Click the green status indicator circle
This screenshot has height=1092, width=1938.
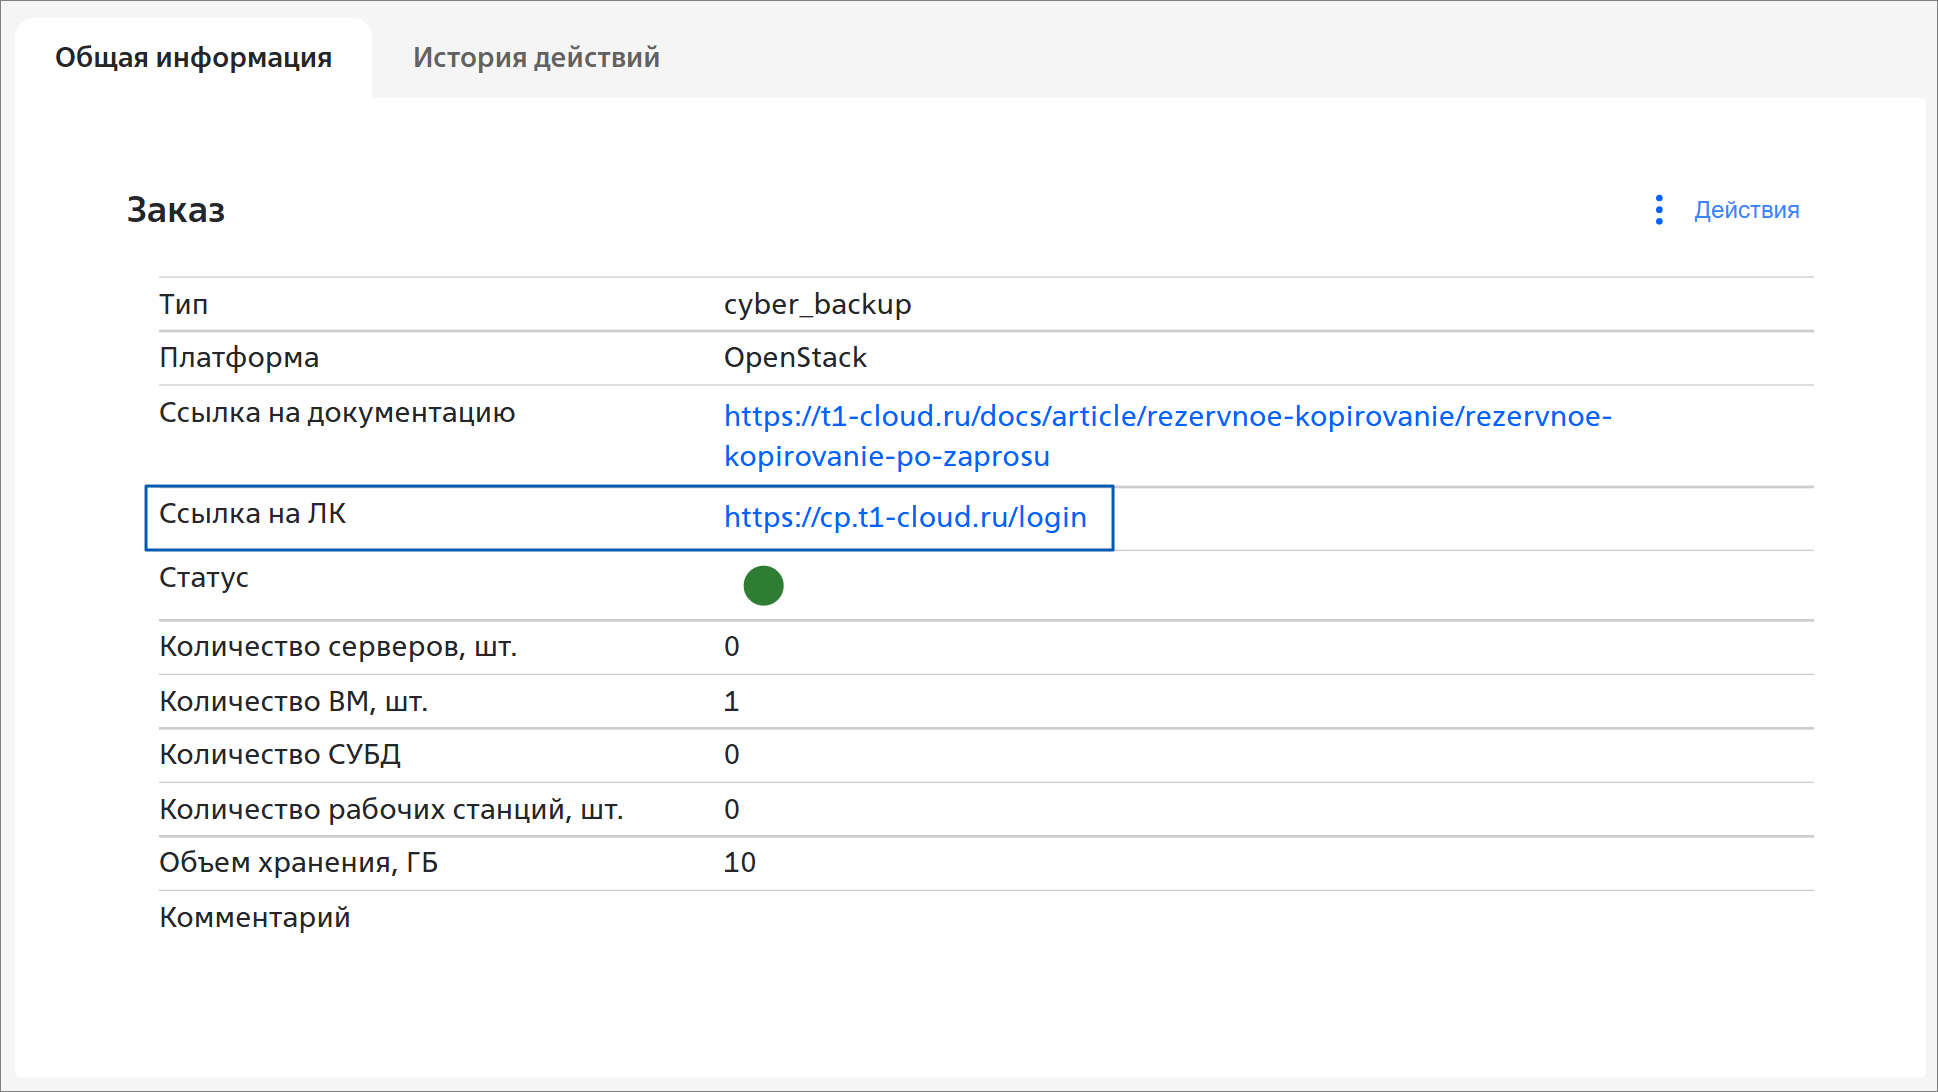763,586
